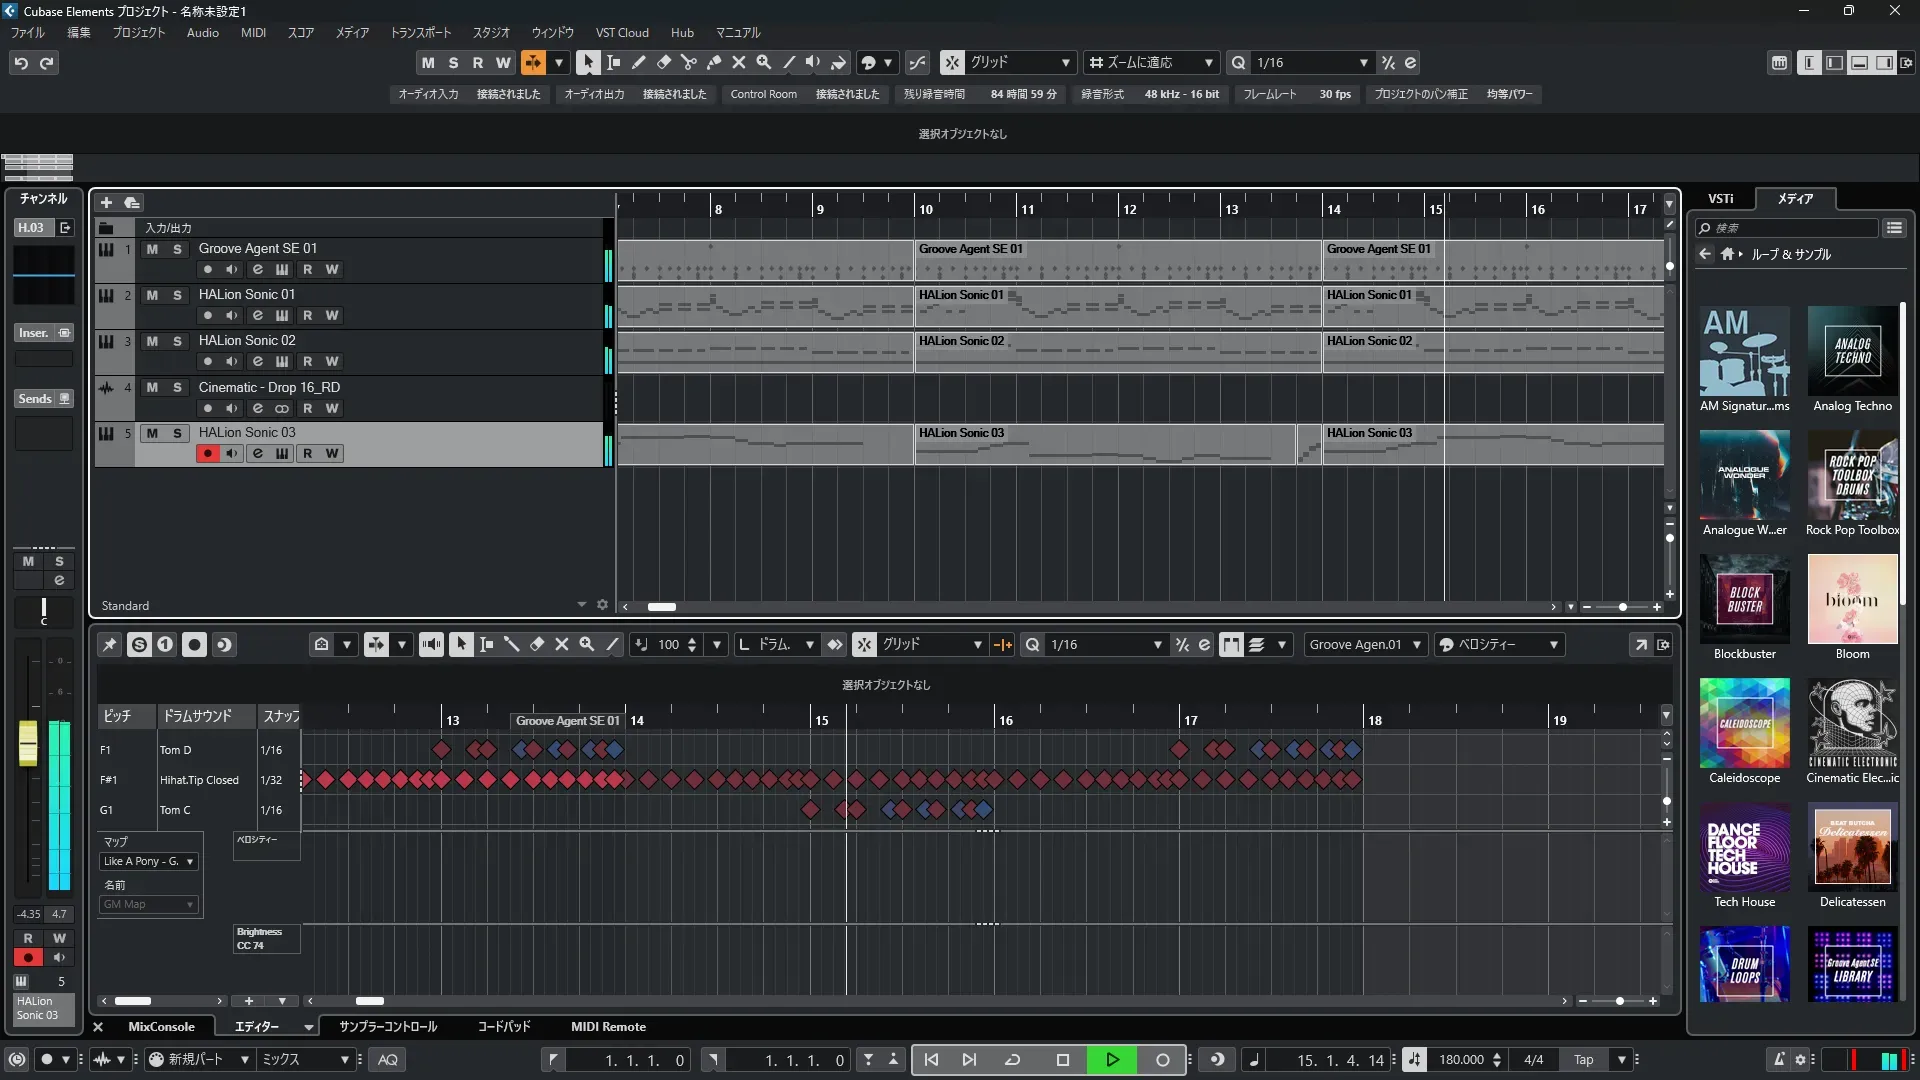Open the Analog Techno sample pack thumbnail

point(1852,351)
